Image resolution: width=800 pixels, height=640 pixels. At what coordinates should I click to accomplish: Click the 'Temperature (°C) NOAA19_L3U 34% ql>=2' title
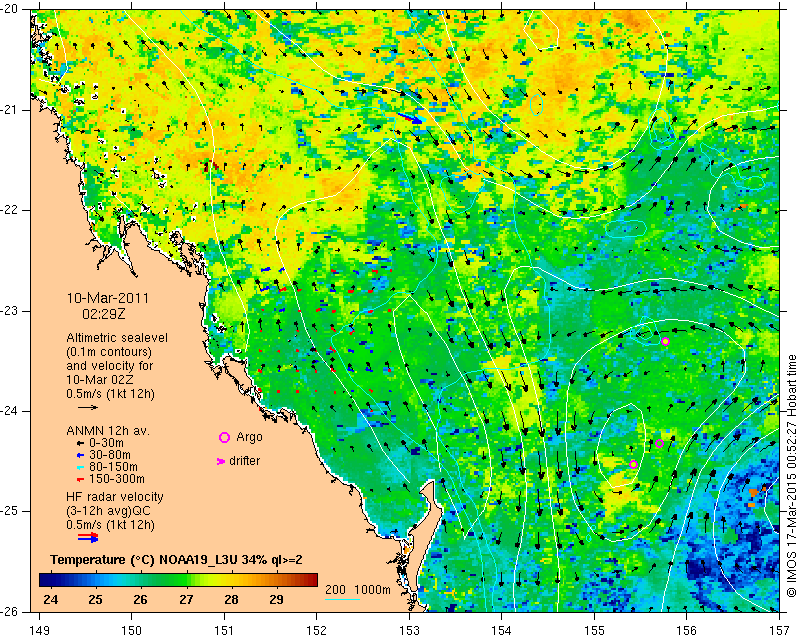pyautogui.click(x=177, y=559)
